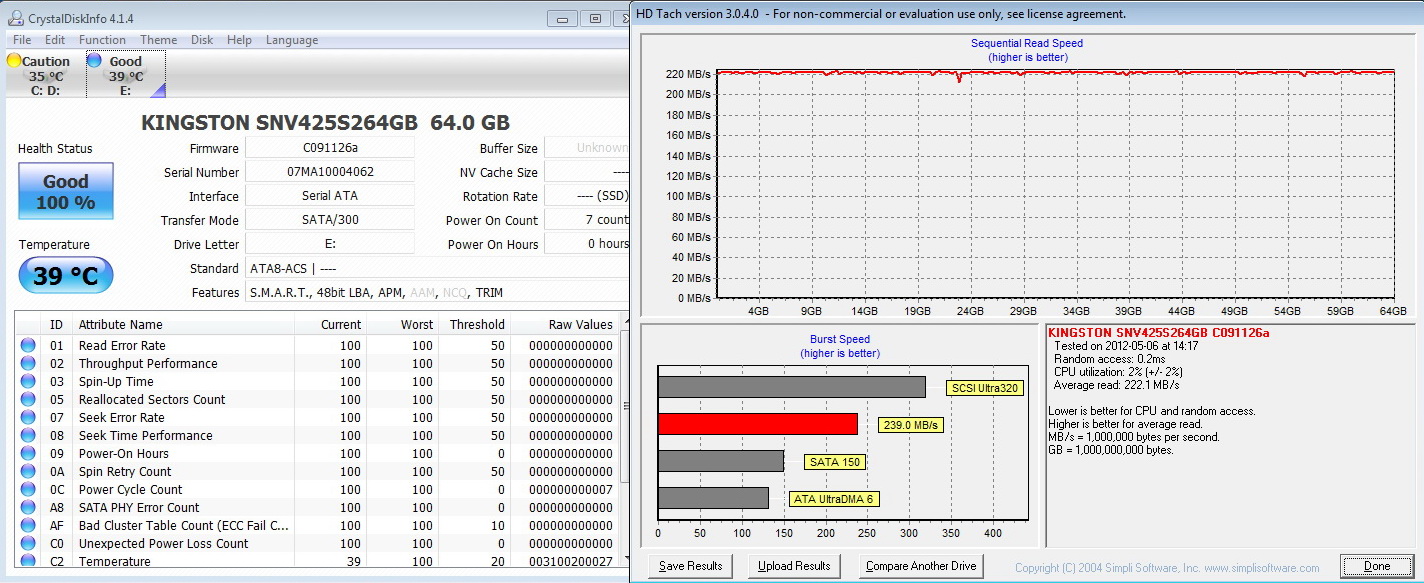The height and width of the screenshot is (583, 1424).
Task: Click the ATA UltraDMA 6 reference bar
Action: pos(713,498)
